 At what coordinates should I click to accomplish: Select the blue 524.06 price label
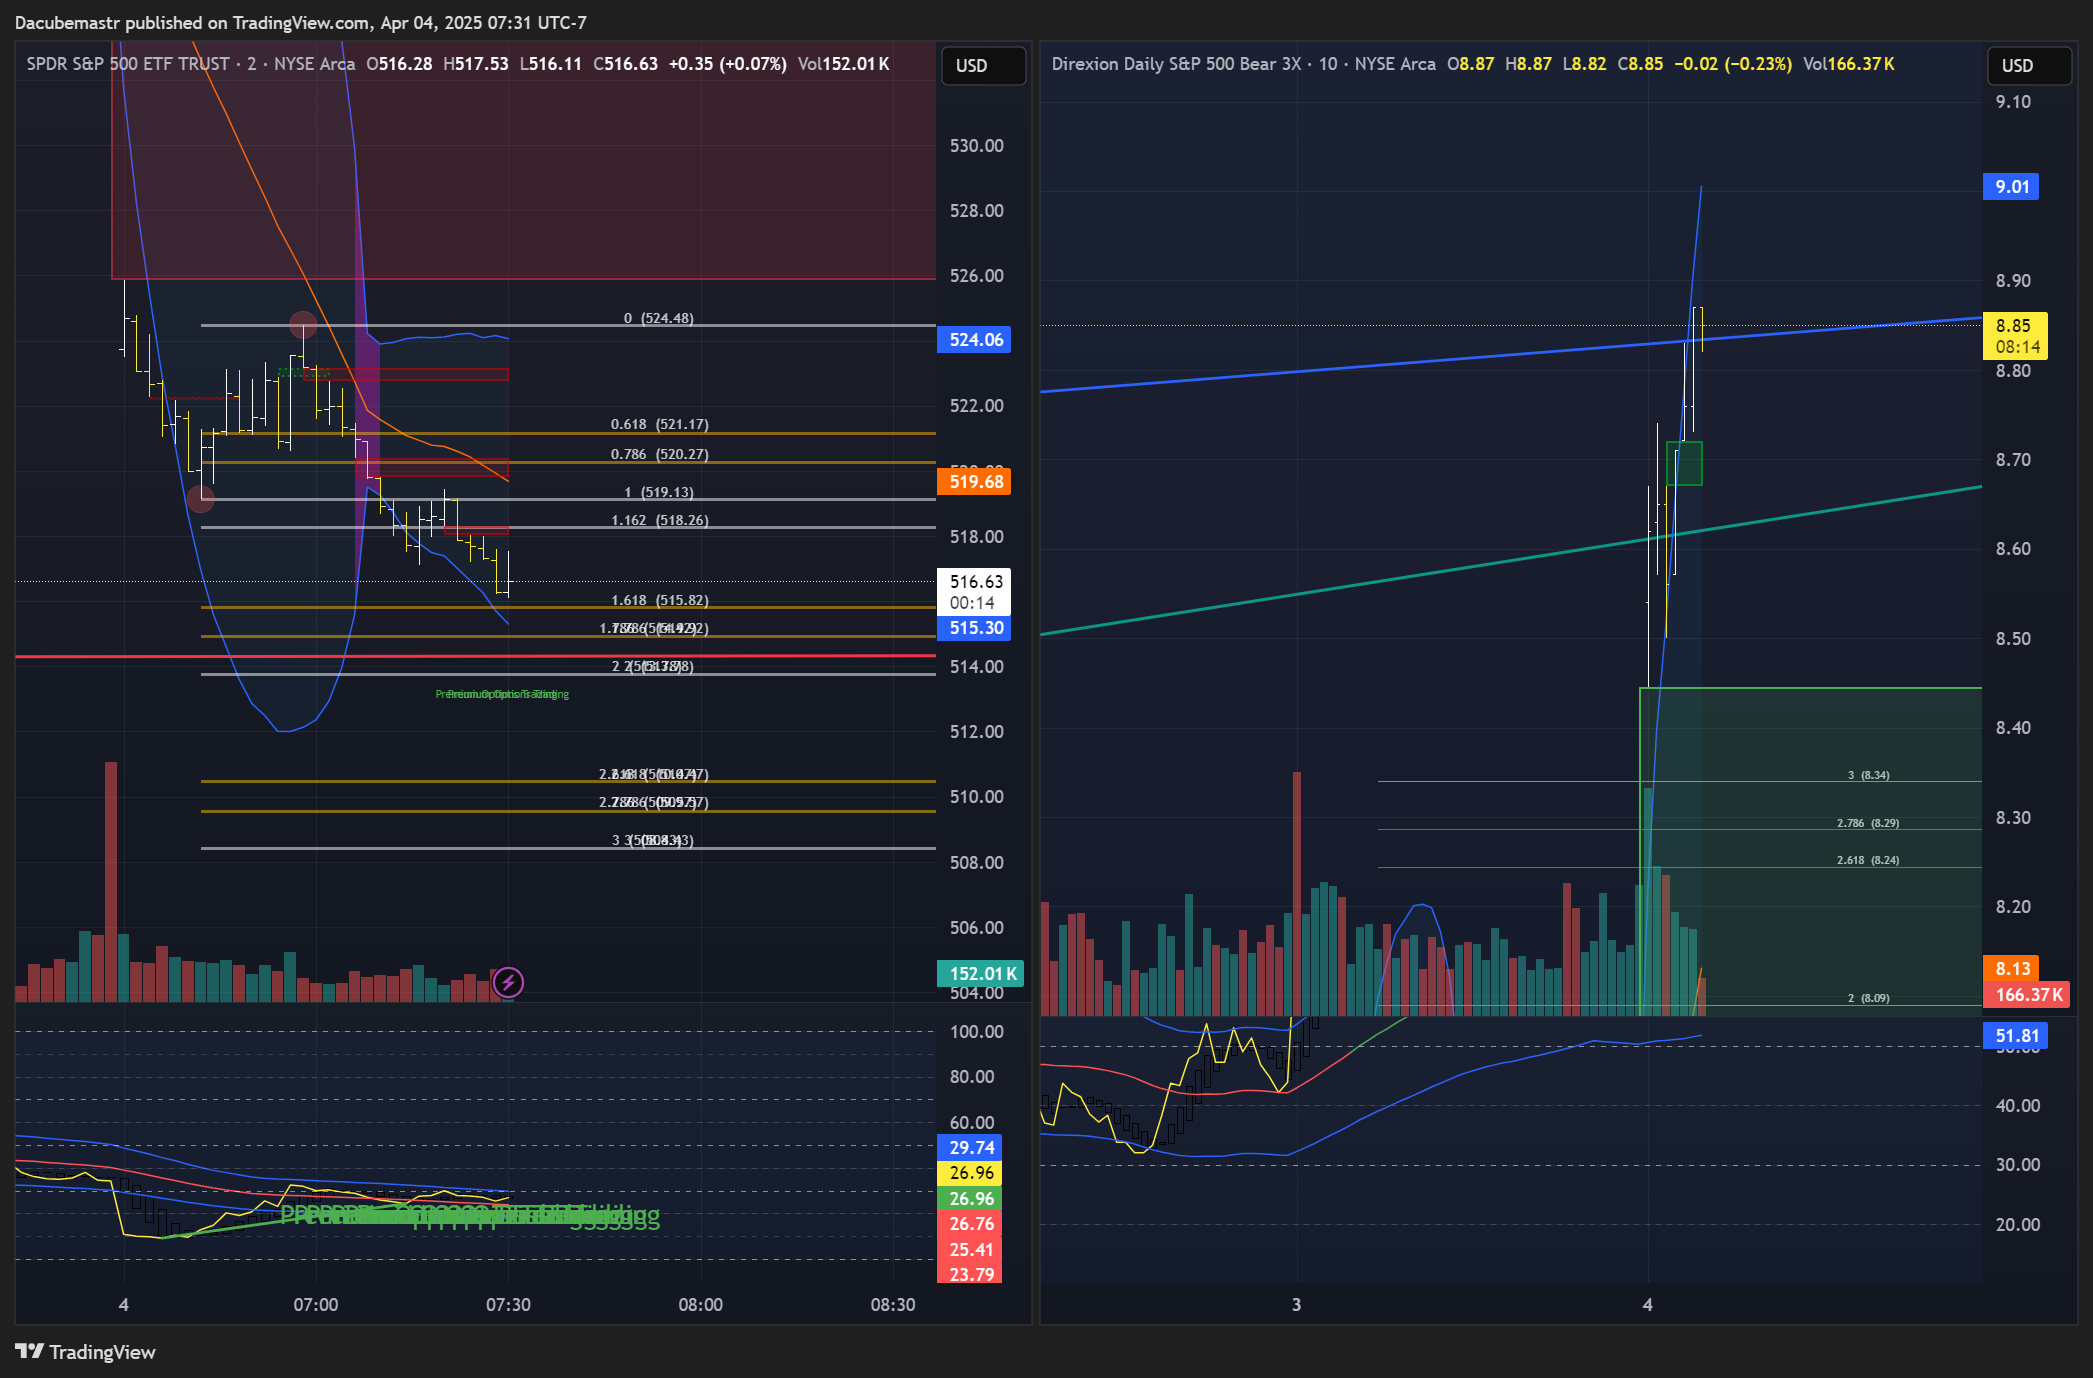(x=975, y=340)
